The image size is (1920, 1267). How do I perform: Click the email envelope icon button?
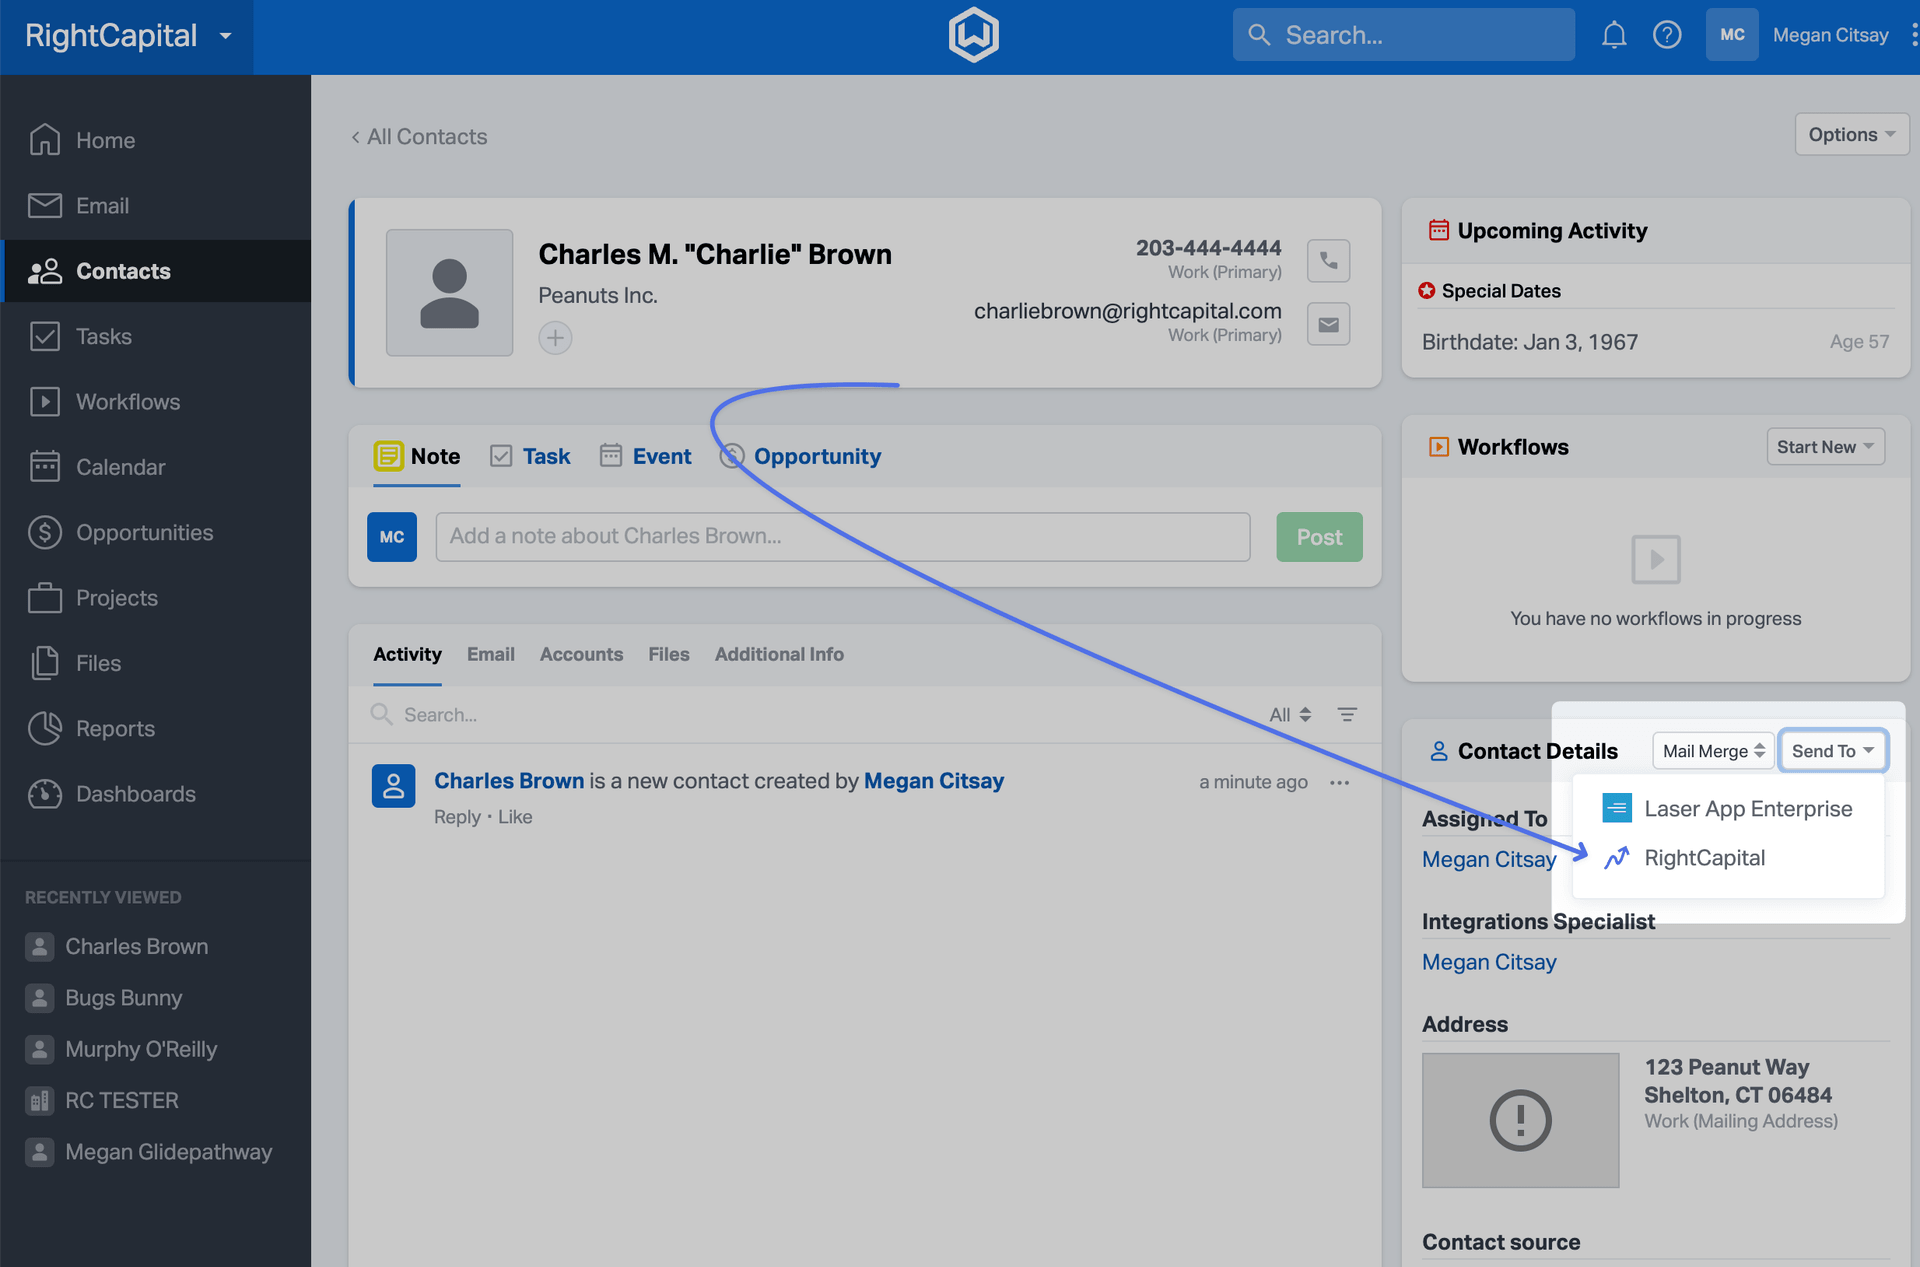click(1328, 324)
